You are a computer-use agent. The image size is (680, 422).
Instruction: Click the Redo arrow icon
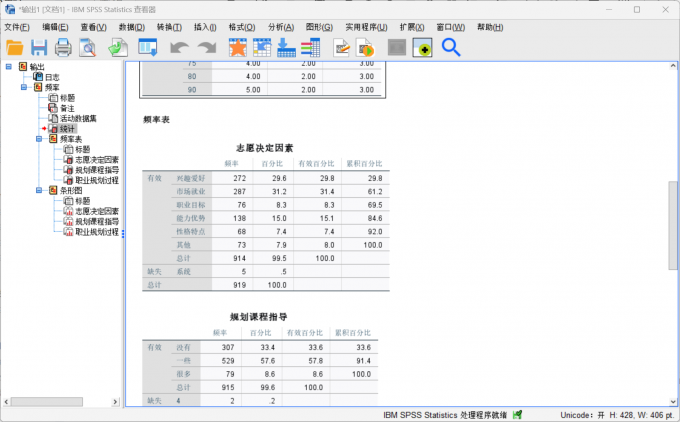click(x=206, y=47)
